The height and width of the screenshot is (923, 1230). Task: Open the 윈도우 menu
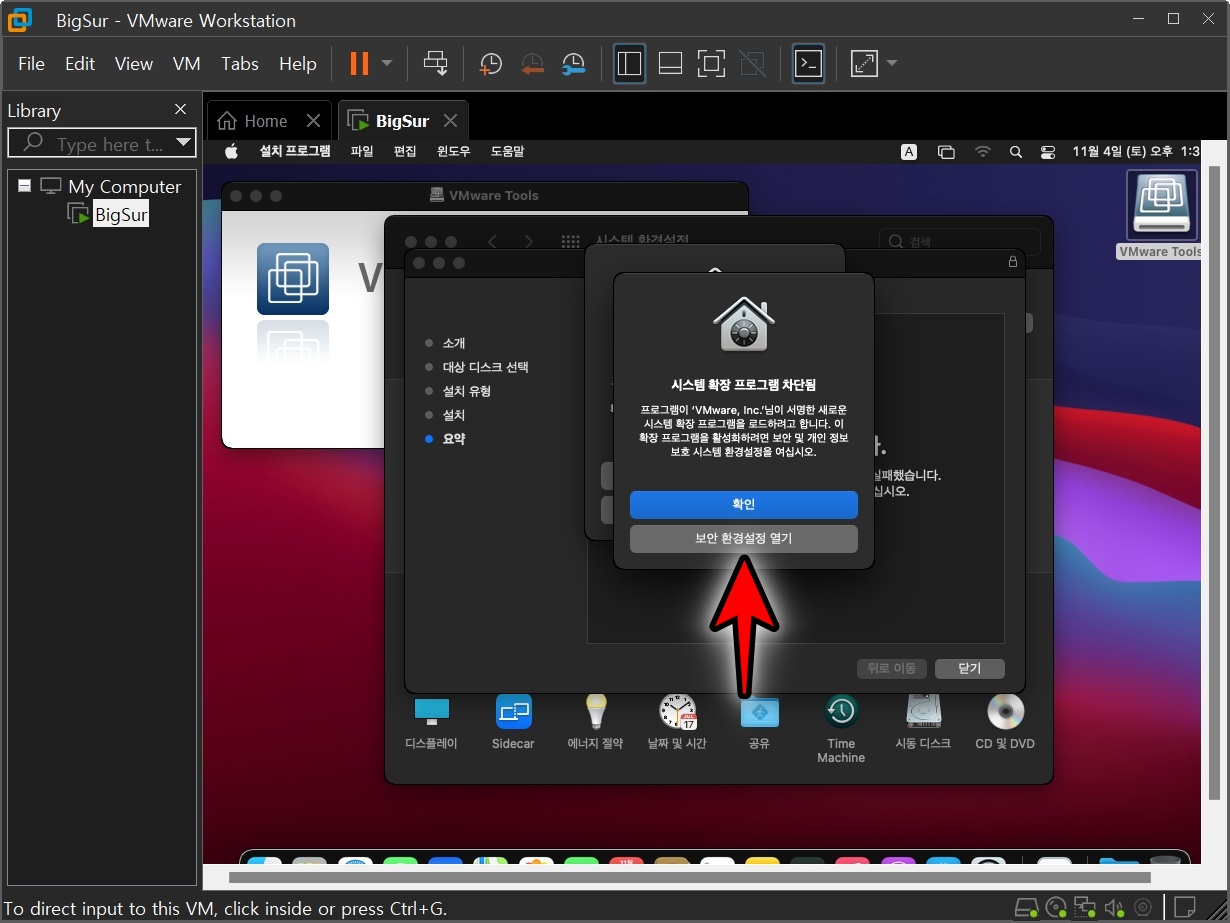coord(454,152)
